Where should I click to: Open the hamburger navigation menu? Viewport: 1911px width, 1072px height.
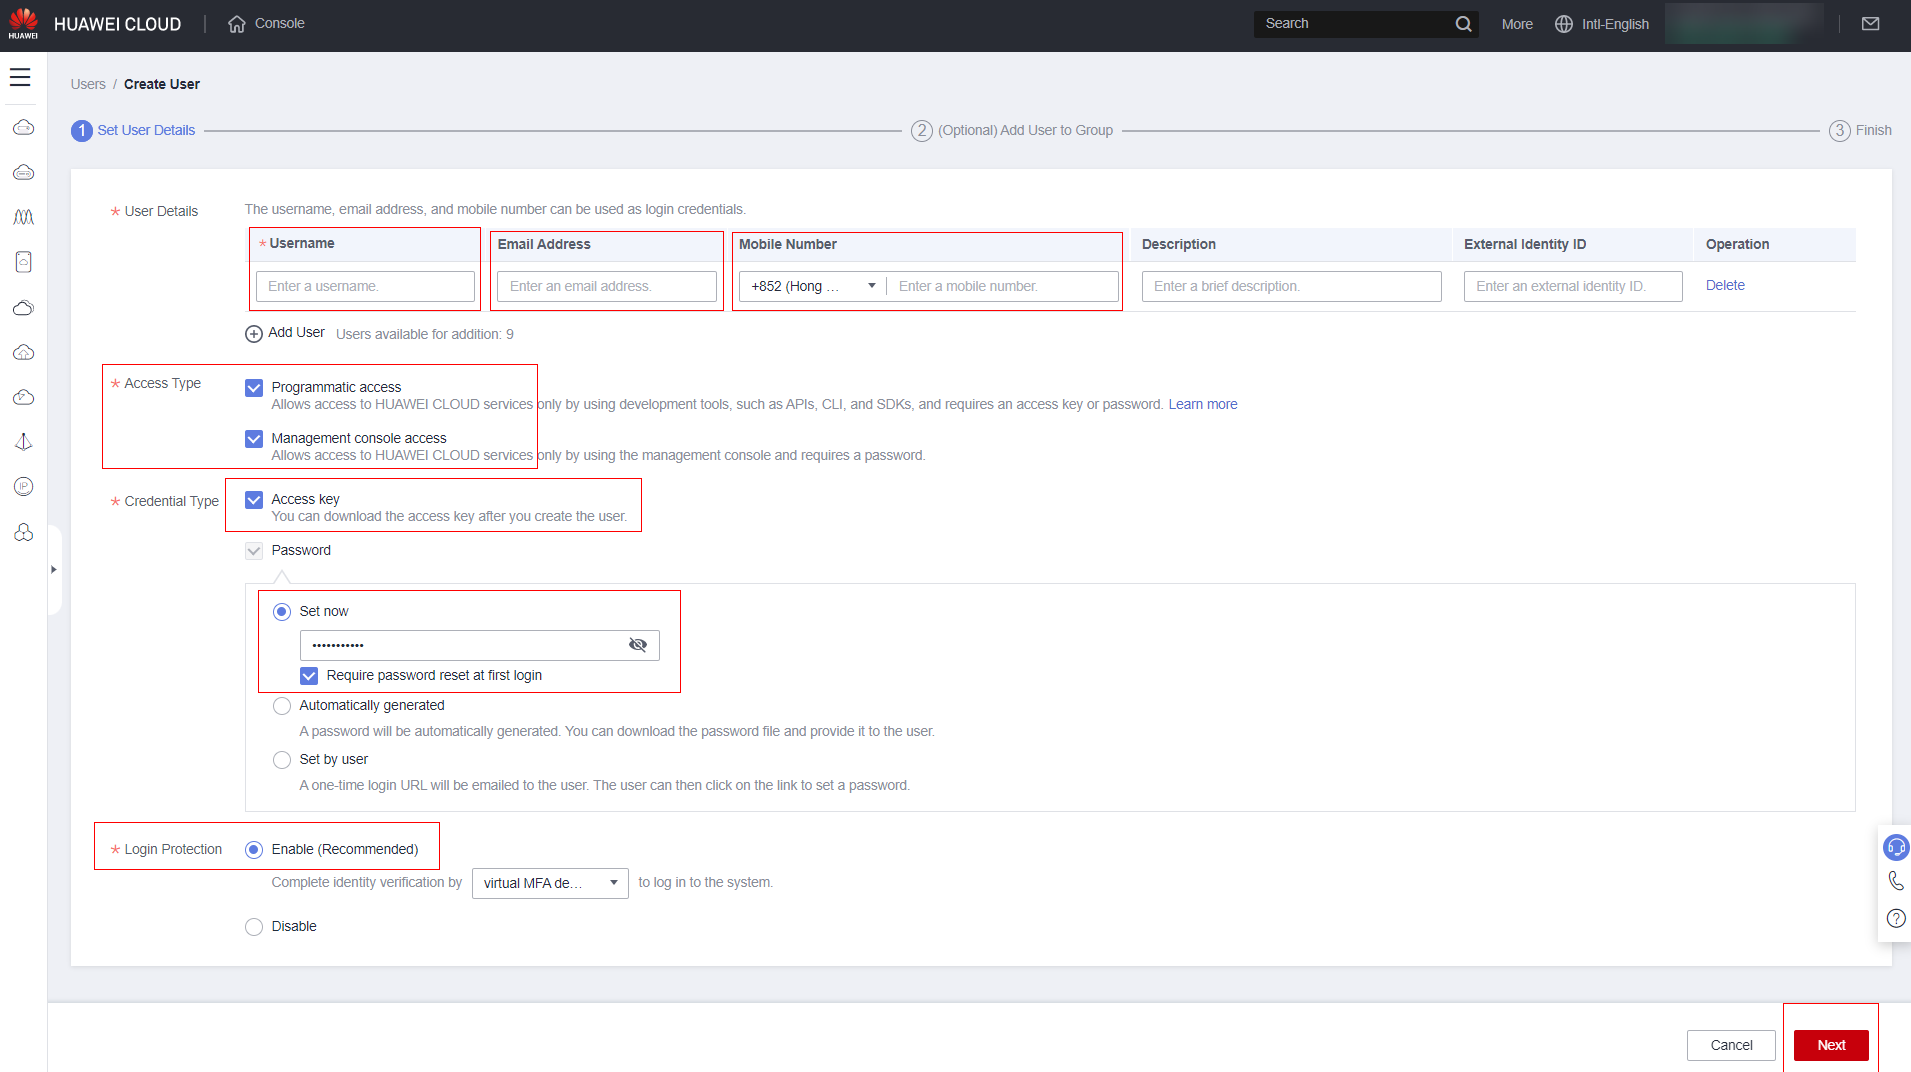point(20,77)
